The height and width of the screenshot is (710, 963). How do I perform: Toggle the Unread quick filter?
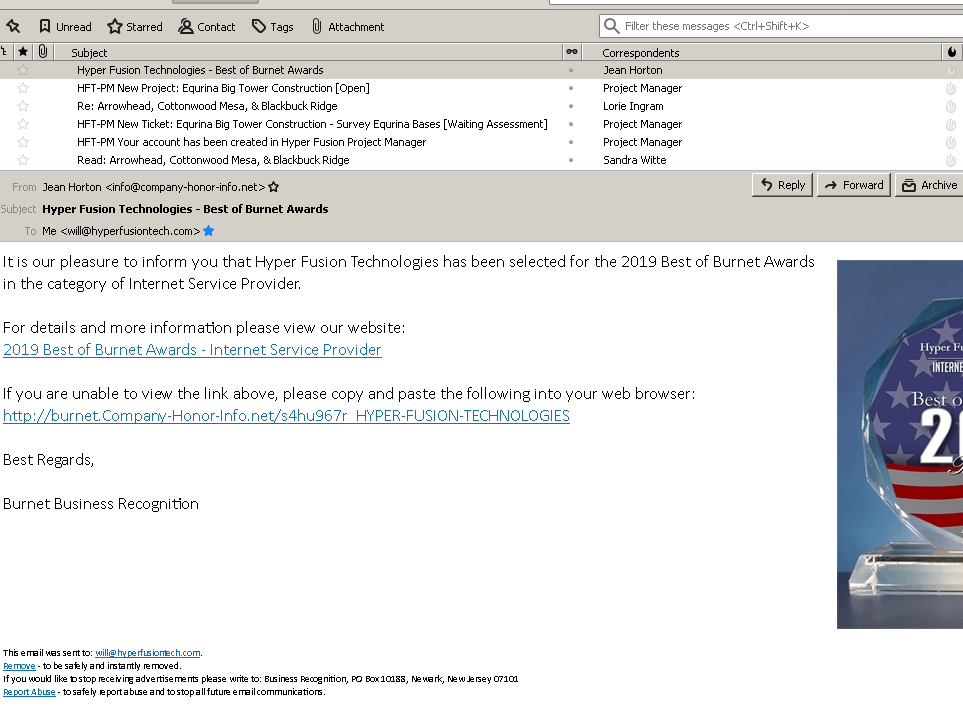click(65, 26)
